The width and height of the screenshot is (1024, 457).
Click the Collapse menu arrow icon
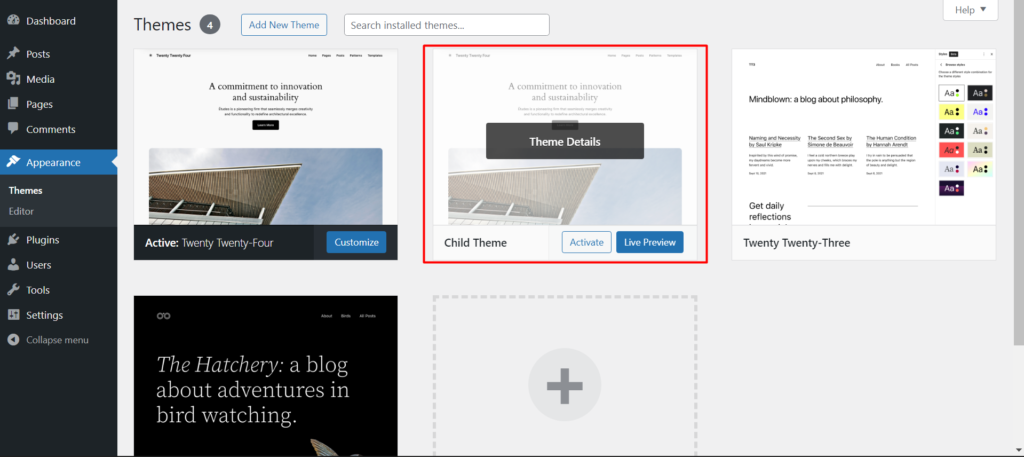[13, 340]
